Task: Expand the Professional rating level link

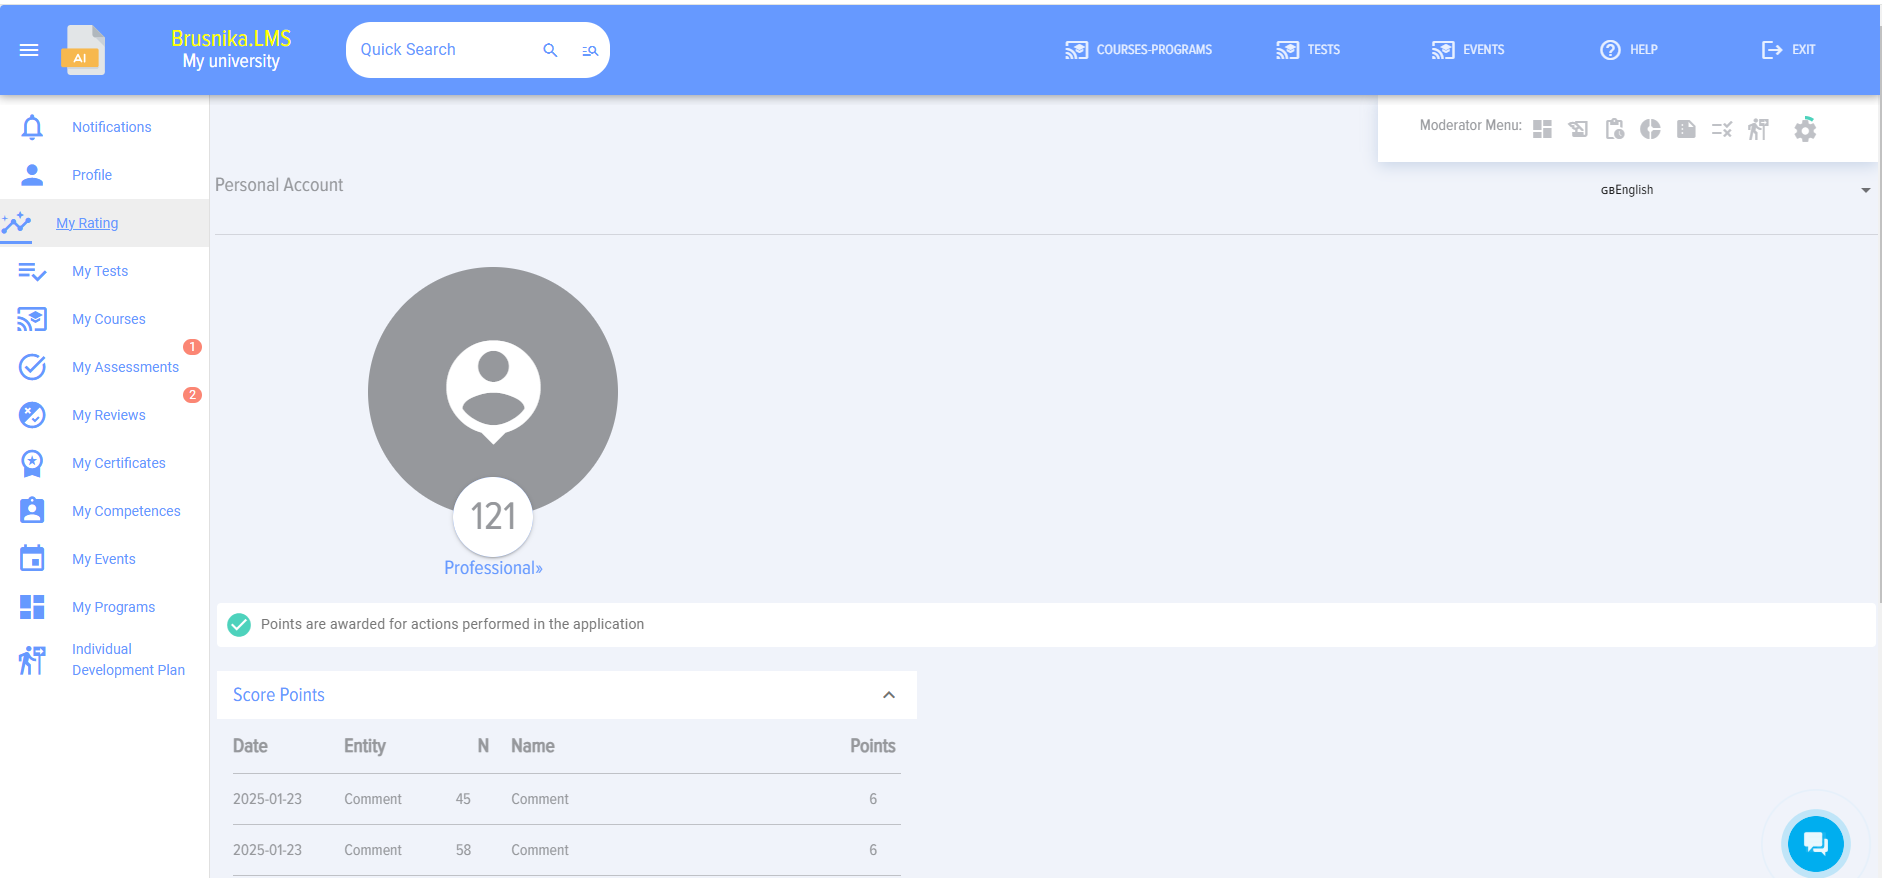Action: coord(493,568)
